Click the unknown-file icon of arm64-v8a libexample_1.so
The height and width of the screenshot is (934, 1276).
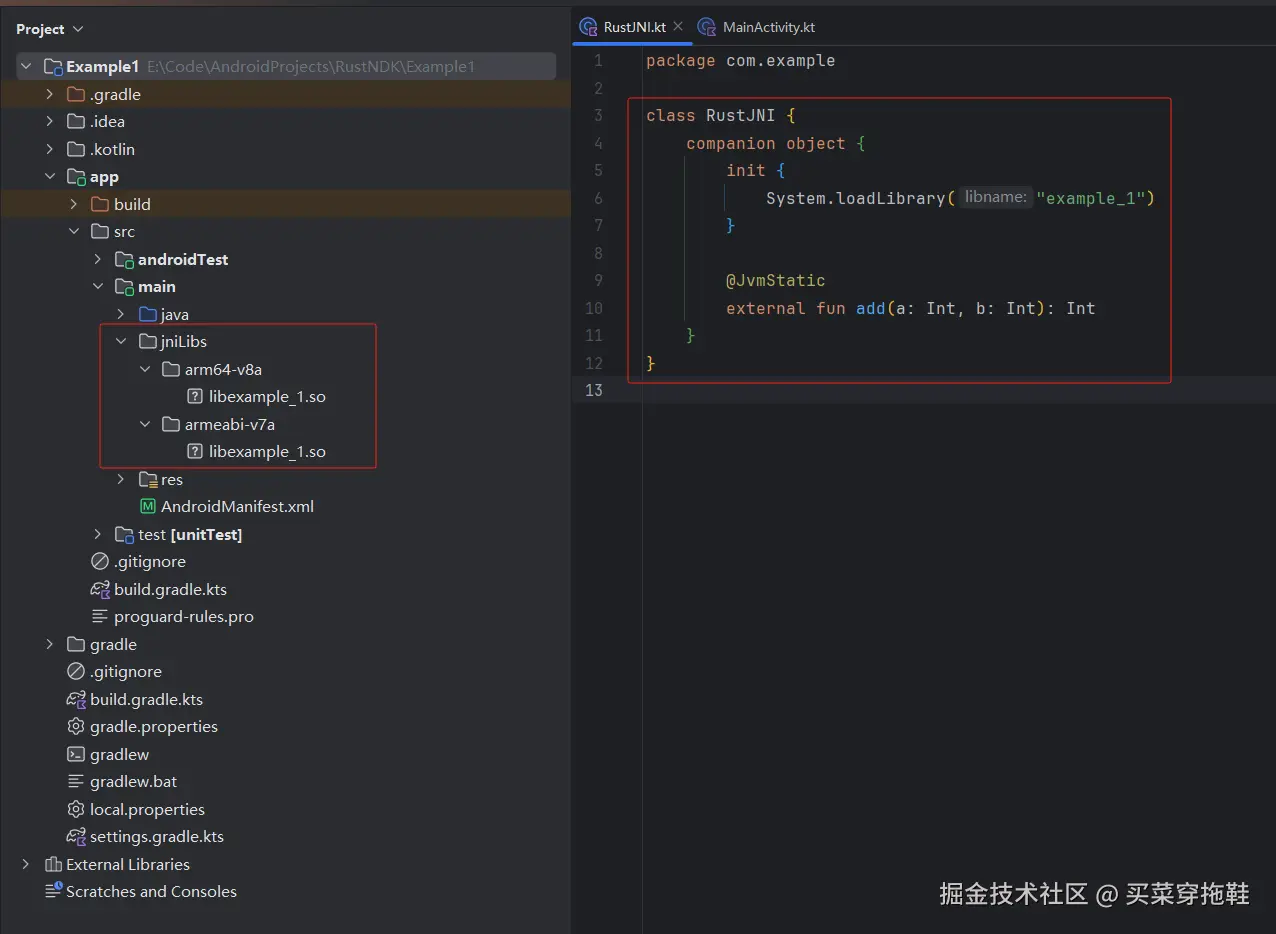196,396
